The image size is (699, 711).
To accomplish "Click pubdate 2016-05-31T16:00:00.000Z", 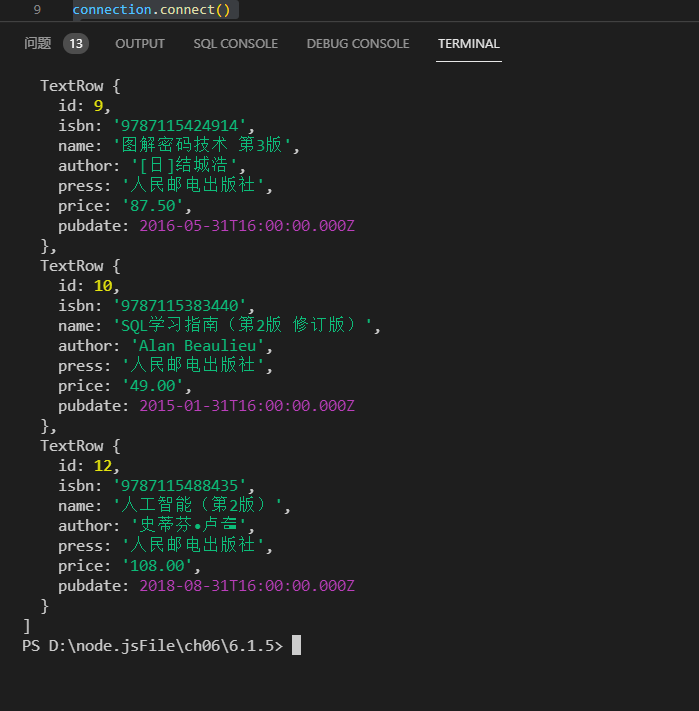I will [246, 226].
